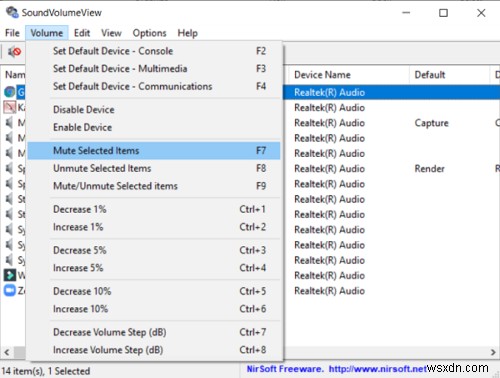Image resolution: width=500 pixels, height=378 pixels.
Task: Click the red icon of the 'K' row
Action: click(x=10, y=107)
